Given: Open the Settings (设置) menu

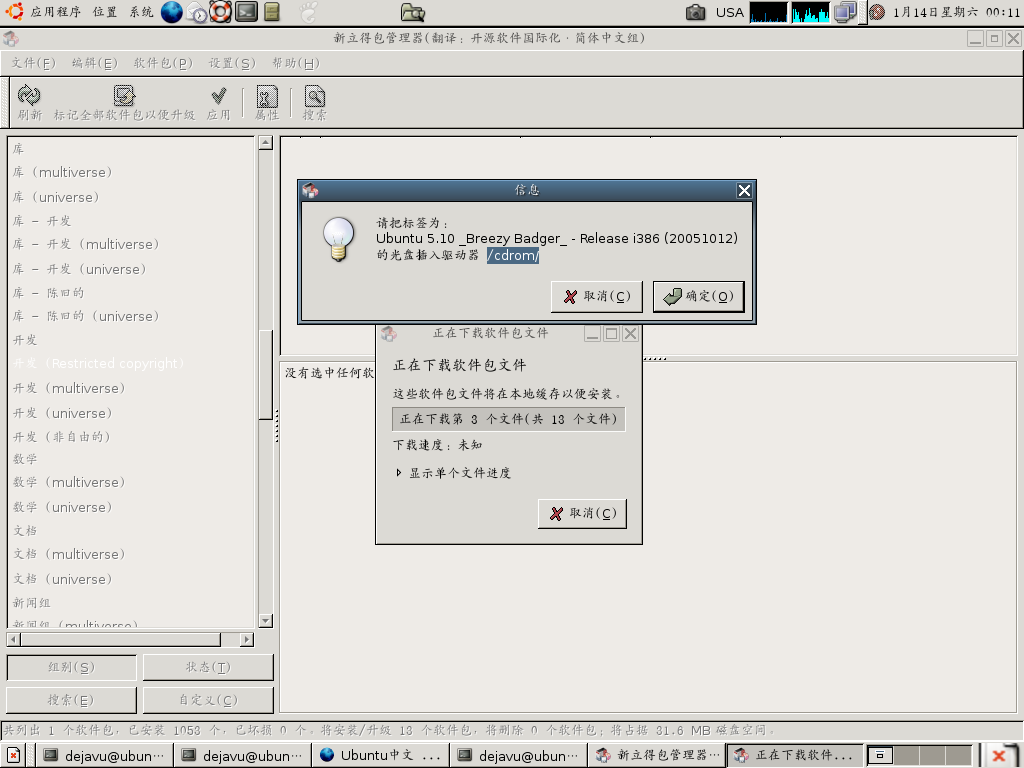Looking at the screenshot, I should [x=232, y=63].
